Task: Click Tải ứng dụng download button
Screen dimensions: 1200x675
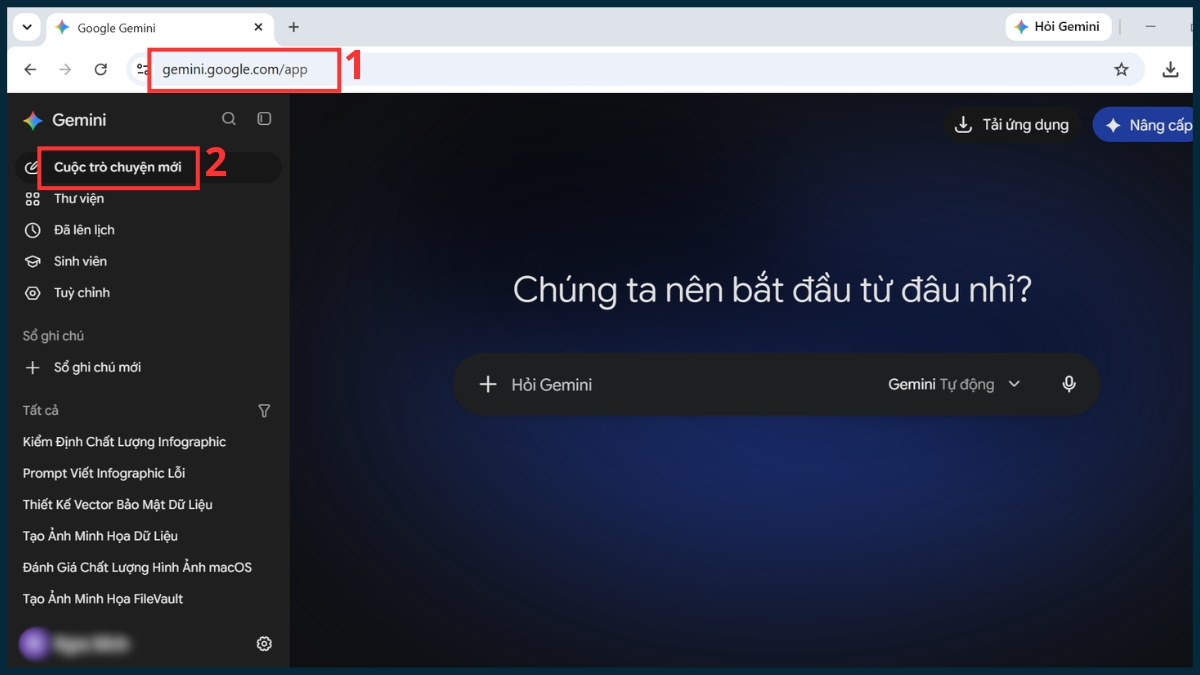Action: tap(1012, 125)
